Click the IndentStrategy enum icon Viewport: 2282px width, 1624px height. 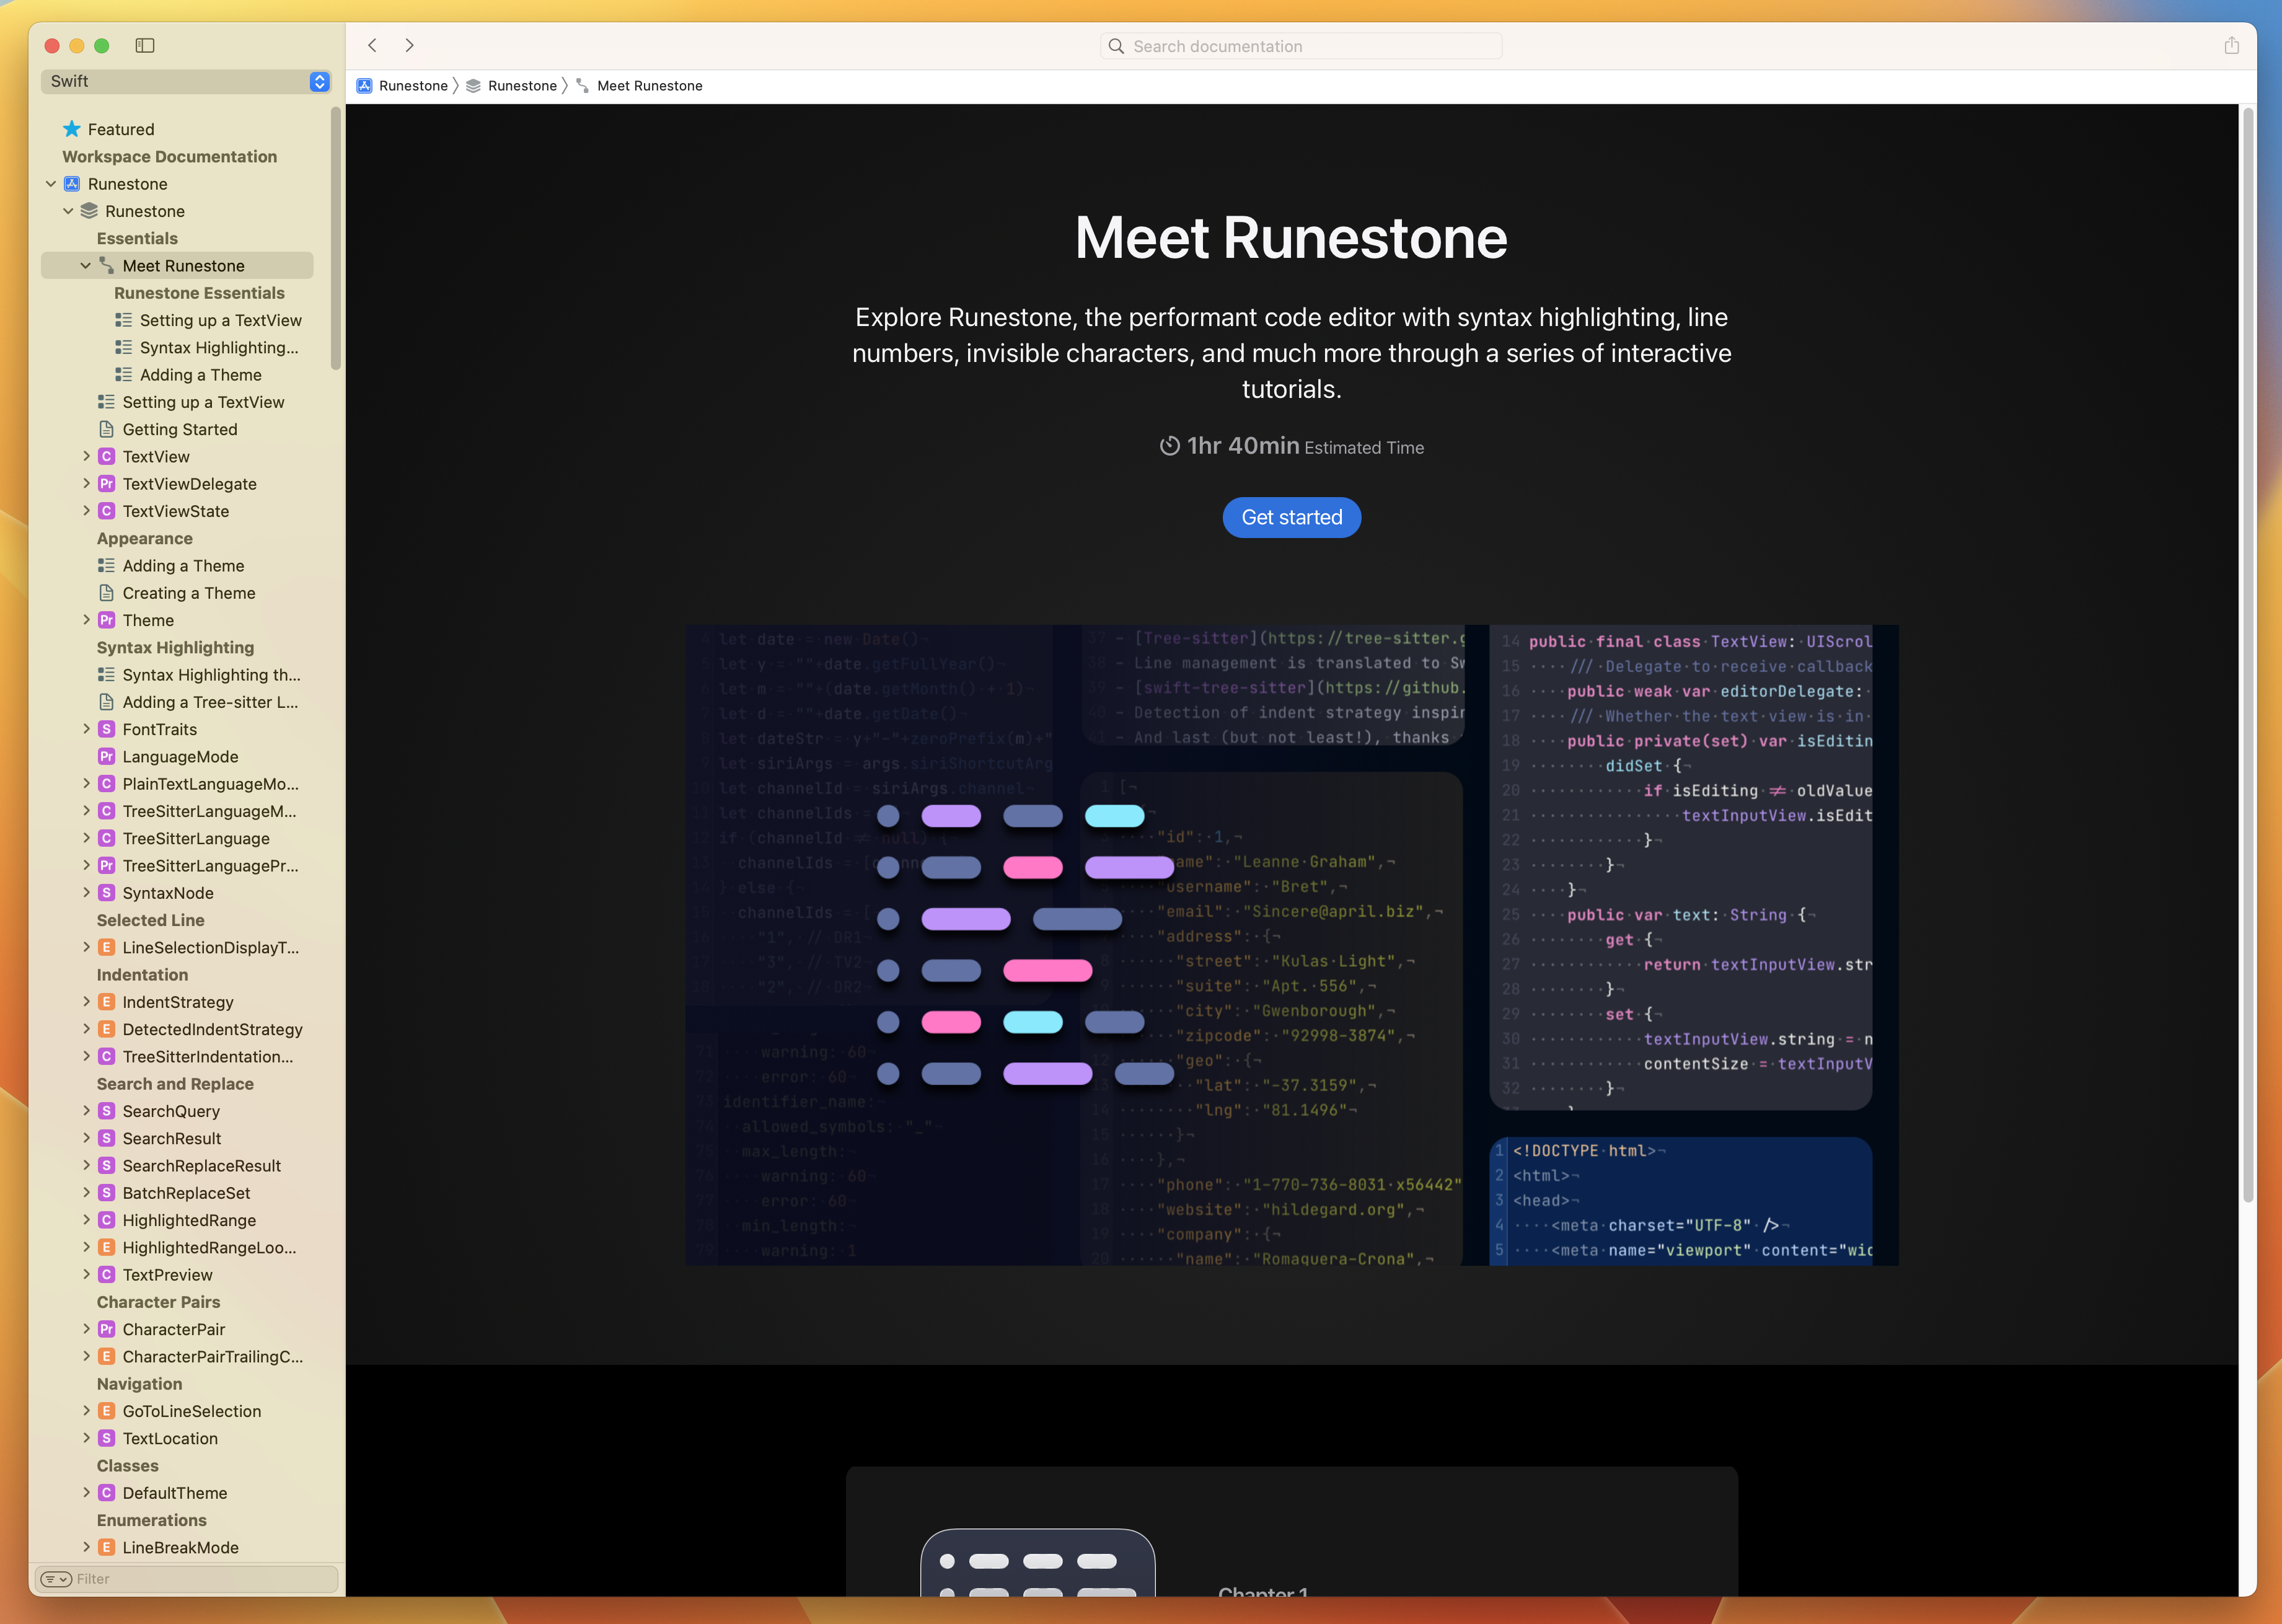[107, 1002]
